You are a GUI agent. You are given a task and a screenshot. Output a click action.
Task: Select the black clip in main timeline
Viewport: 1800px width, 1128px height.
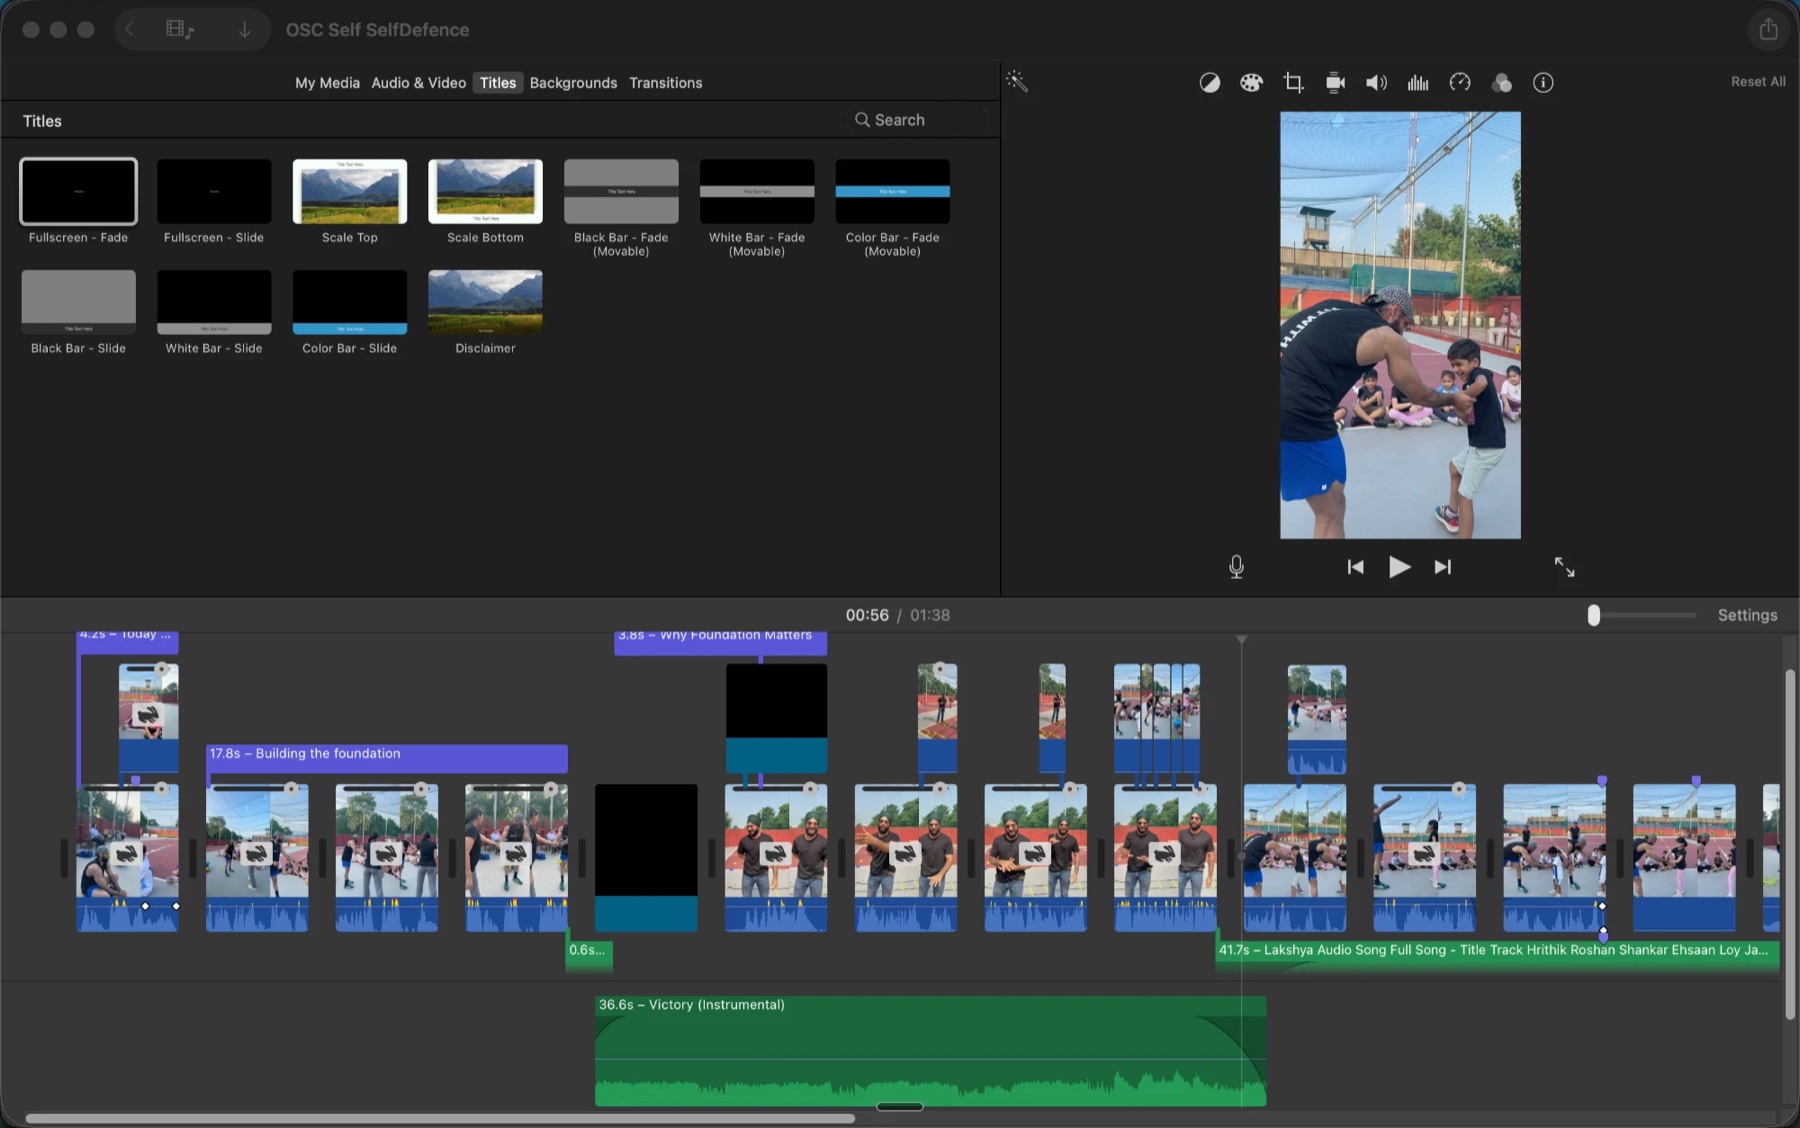tap(646, 858)
